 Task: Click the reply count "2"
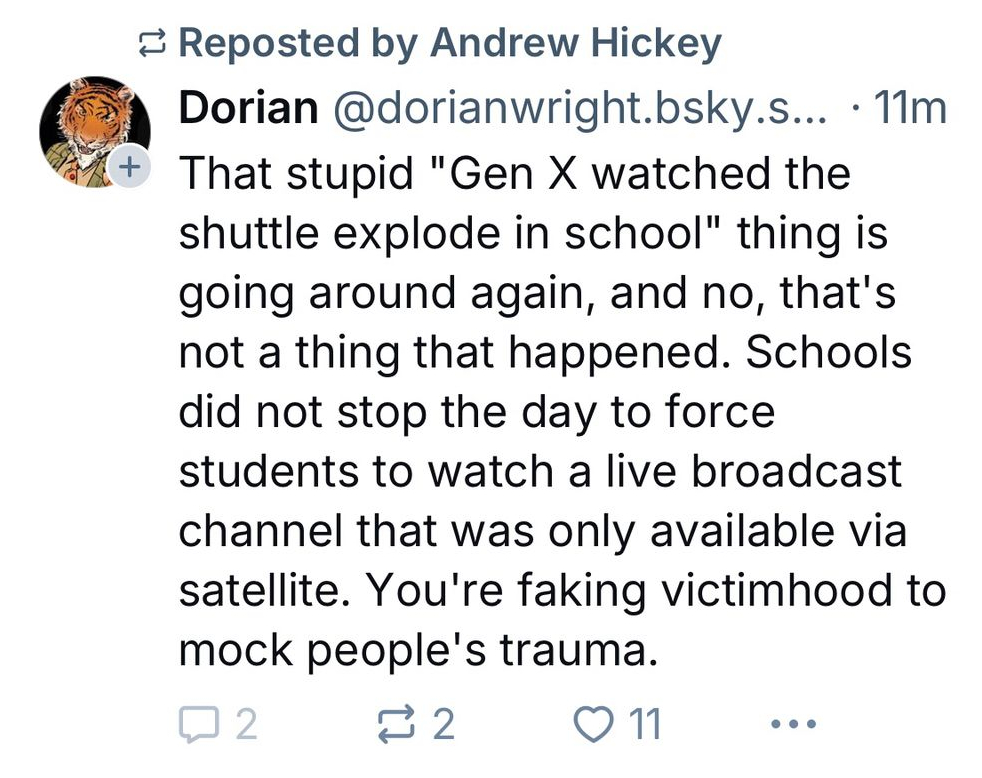[x=246, y=723]
